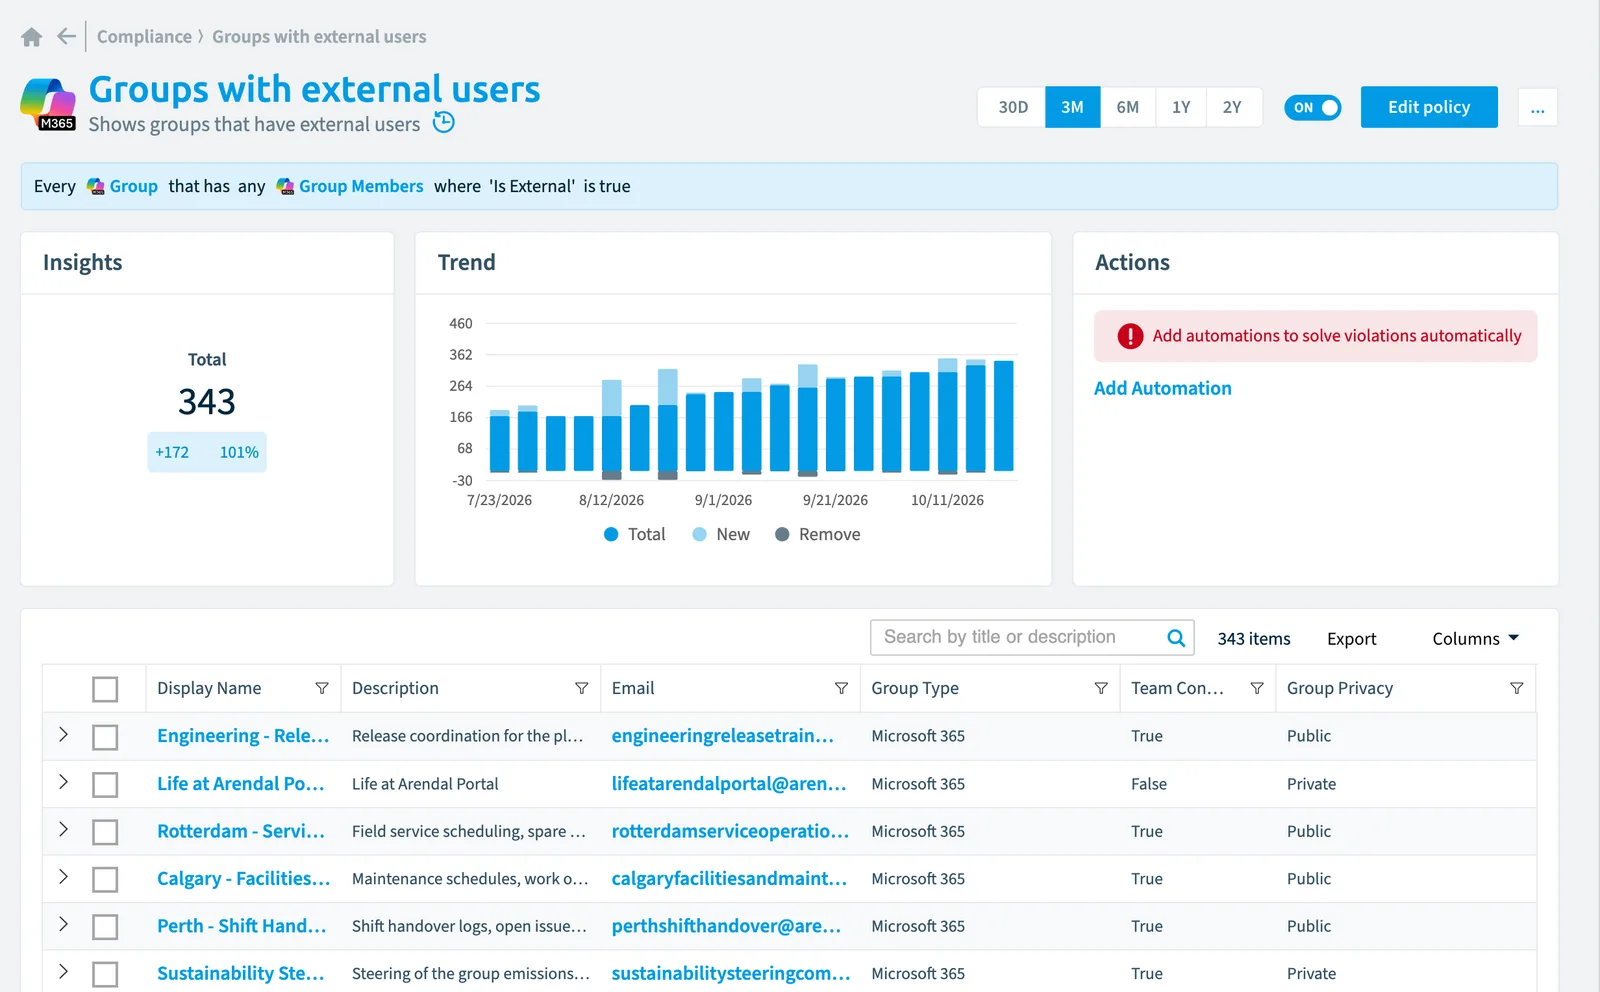Check the select-all header checkbox
Screen dimensions: 1600x992
105,689
